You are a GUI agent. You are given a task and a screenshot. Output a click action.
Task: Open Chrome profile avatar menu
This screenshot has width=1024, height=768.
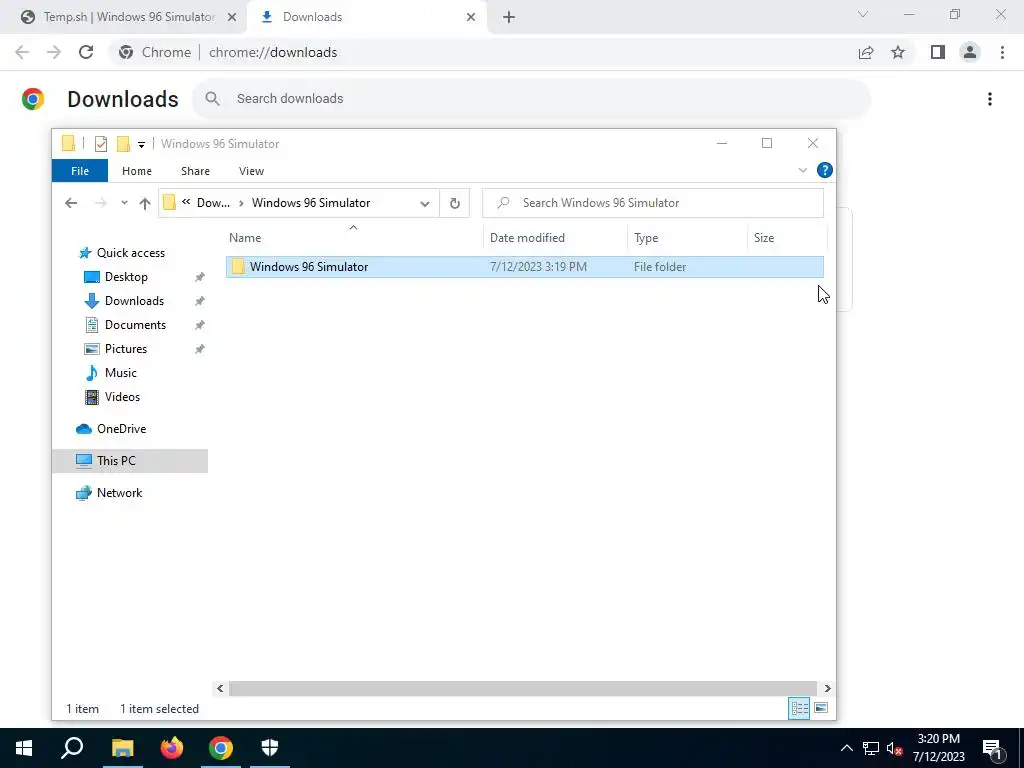pos(970,52)
